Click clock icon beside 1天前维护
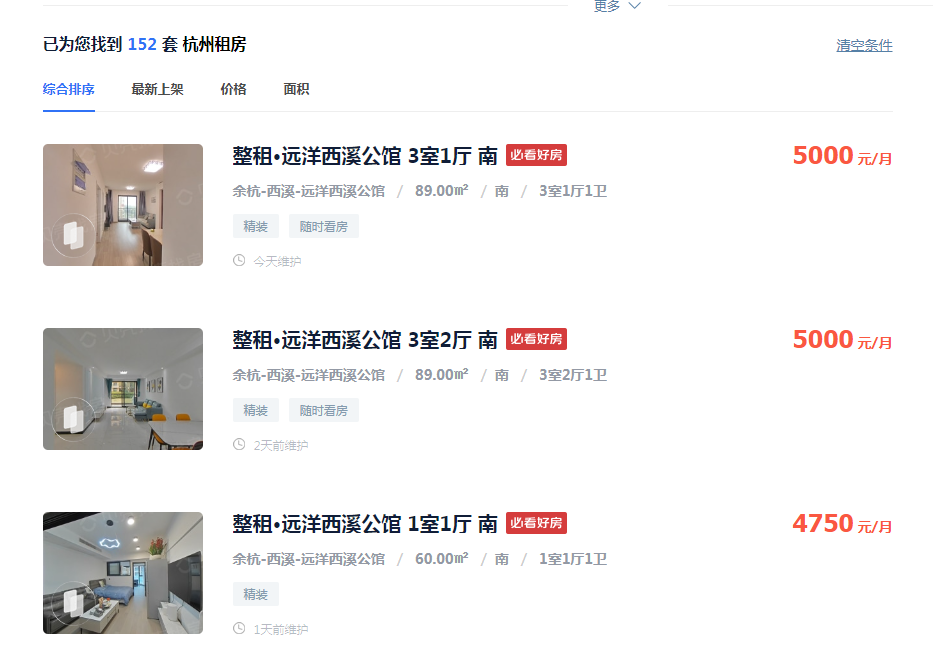Screen dimensions: 933x649 239,628
